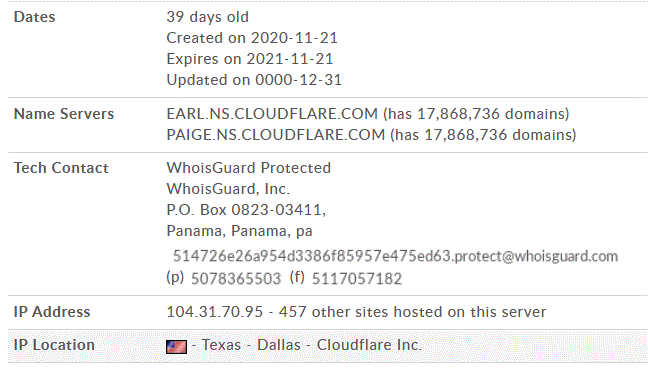Click the phone number 5078365503
This screenshot has width=648, height=369.
236,279
